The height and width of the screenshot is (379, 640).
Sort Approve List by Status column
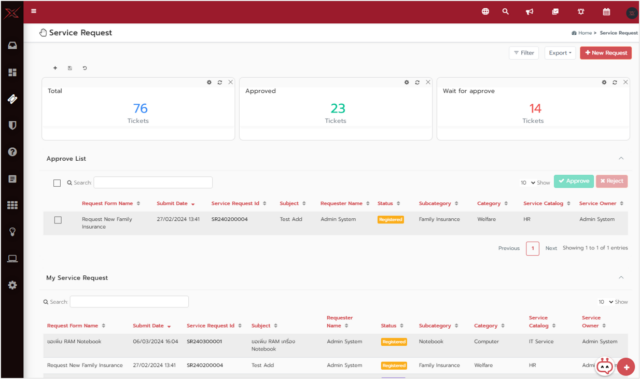pyautogui.click(x=389, y=203)
